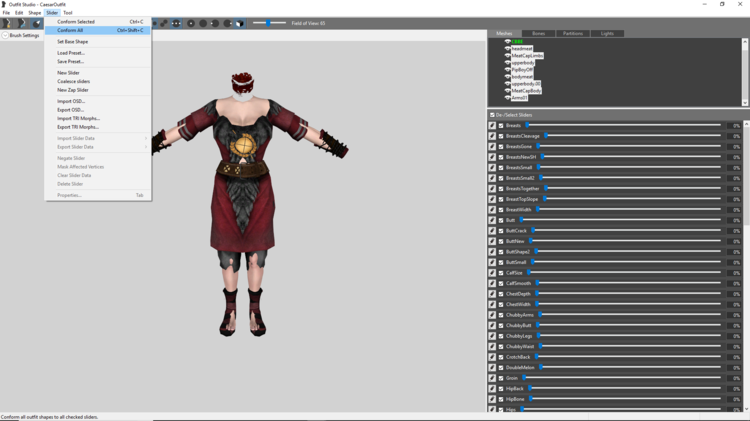Viewport: 750px width, 421px height.
Task: Click the first body-shape tool icon in the toolbar
Action: (x=7, y=23)
